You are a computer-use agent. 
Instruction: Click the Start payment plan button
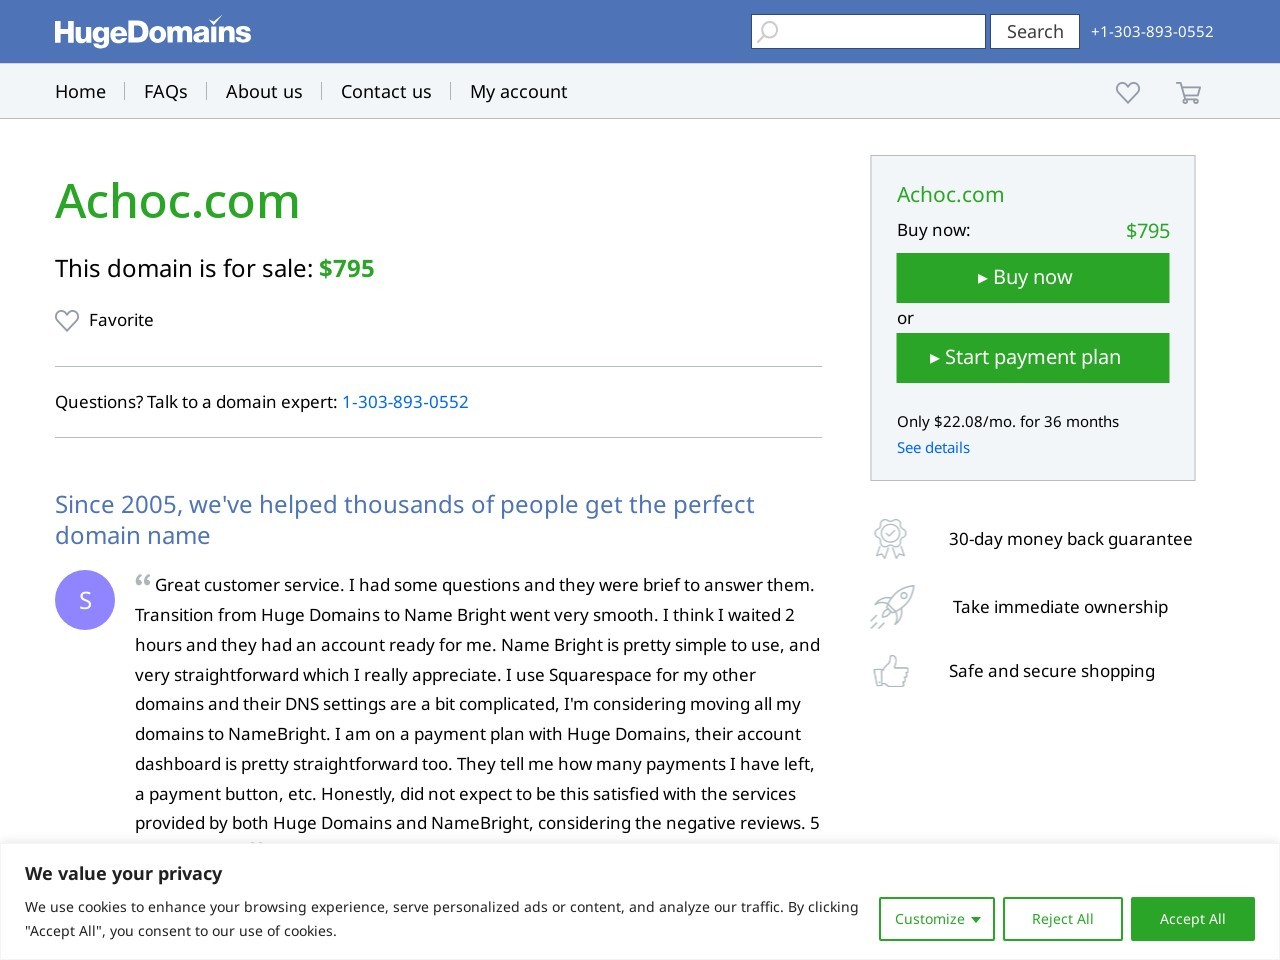tap(1032, 358)
